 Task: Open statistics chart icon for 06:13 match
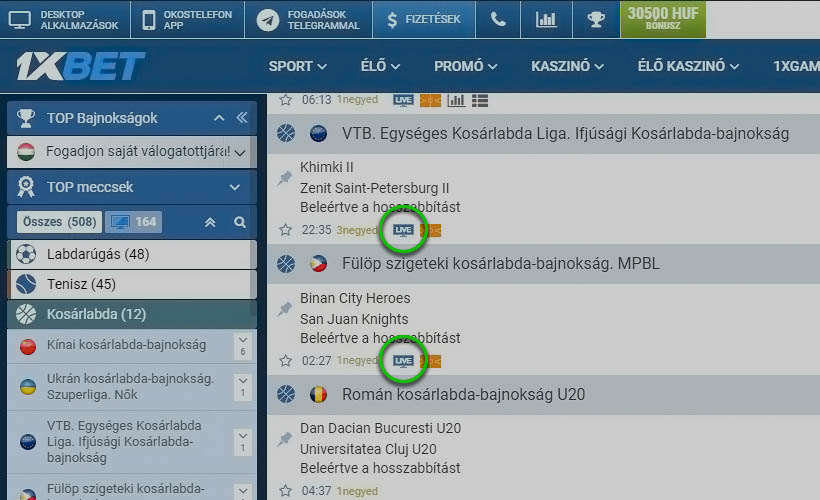(x=456, y=100)
